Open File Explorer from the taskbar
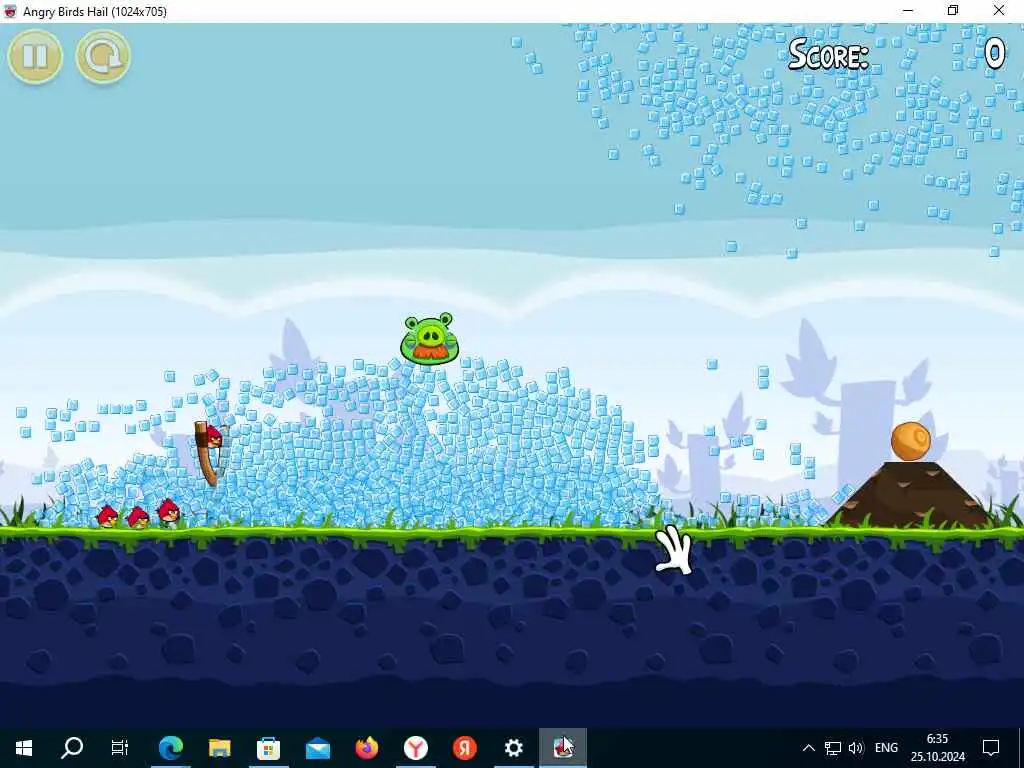The image size is (1024, 768). [219, 748]
